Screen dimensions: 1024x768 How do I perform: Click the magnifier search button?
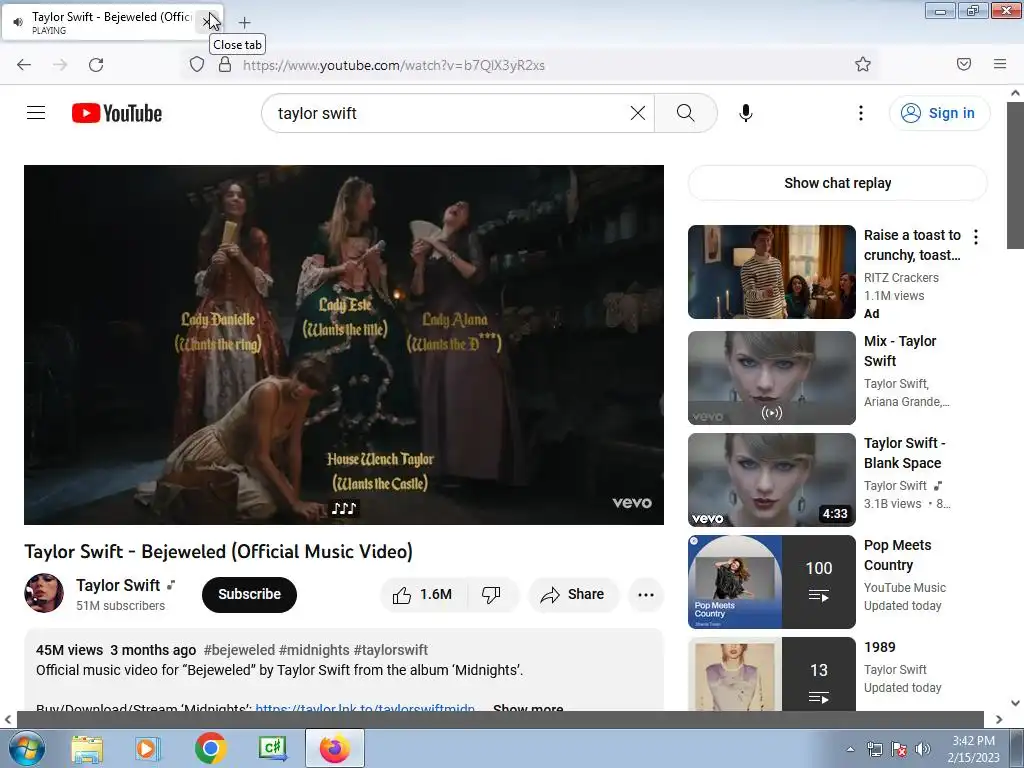(x=686, y=113)
